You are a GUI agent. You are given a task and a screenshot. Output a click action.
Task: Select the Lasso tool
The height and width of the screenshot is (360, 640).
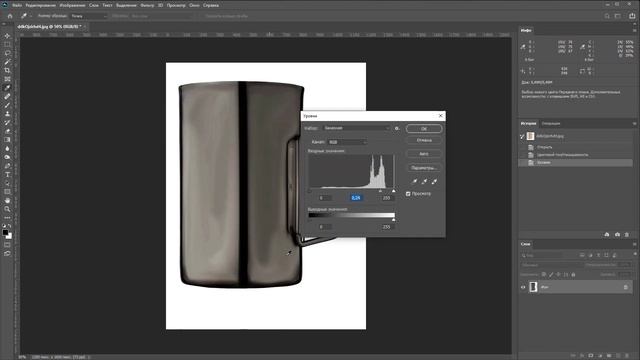(x=7, y=53)
